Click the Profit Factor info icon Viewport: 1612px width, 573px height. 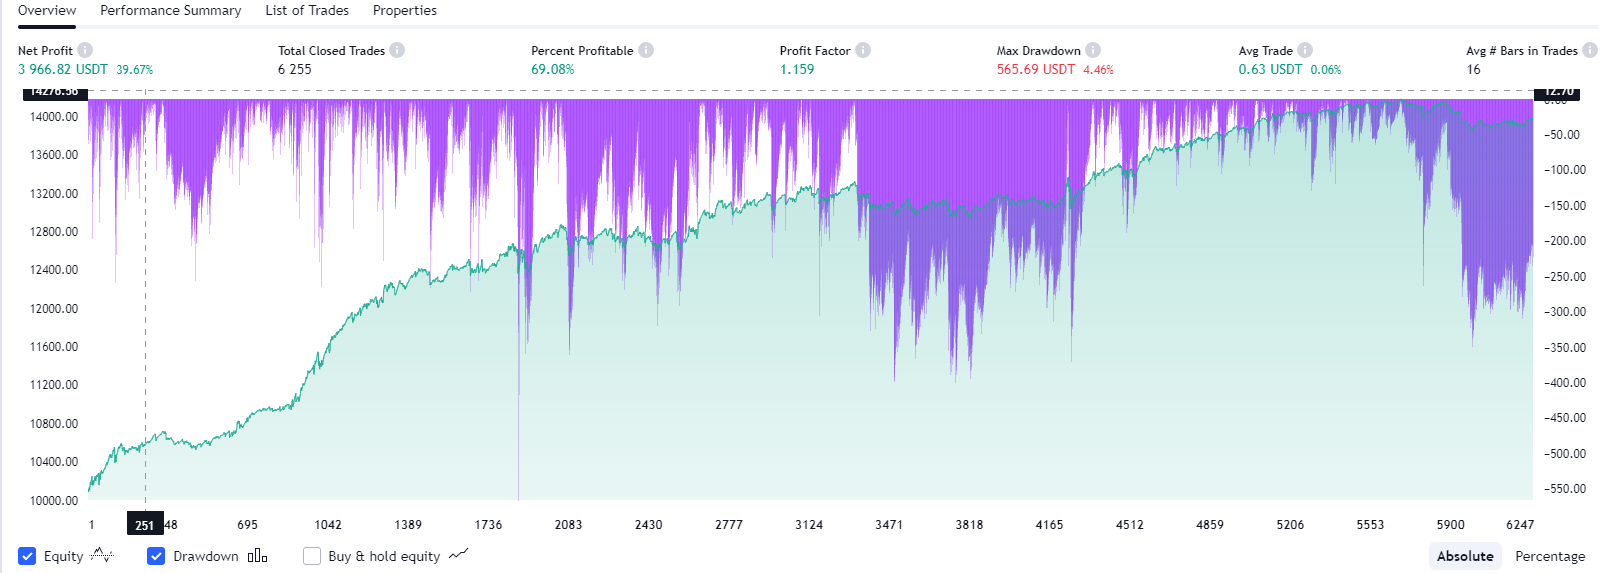[863, 50]
